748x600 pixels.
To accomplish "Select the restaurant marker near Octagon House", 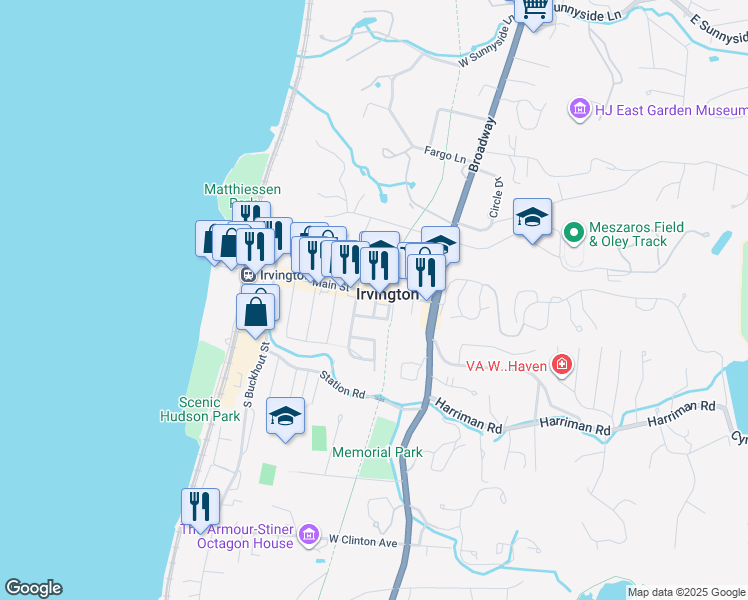I will (200, 509).
